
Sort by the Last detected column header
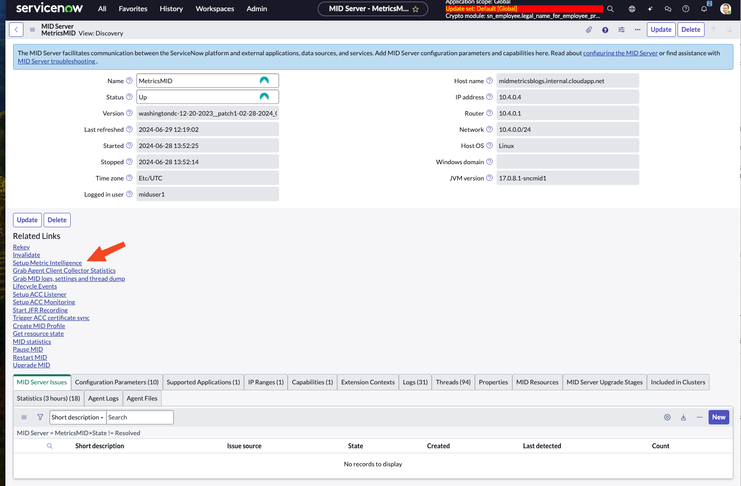coord(542,446)
